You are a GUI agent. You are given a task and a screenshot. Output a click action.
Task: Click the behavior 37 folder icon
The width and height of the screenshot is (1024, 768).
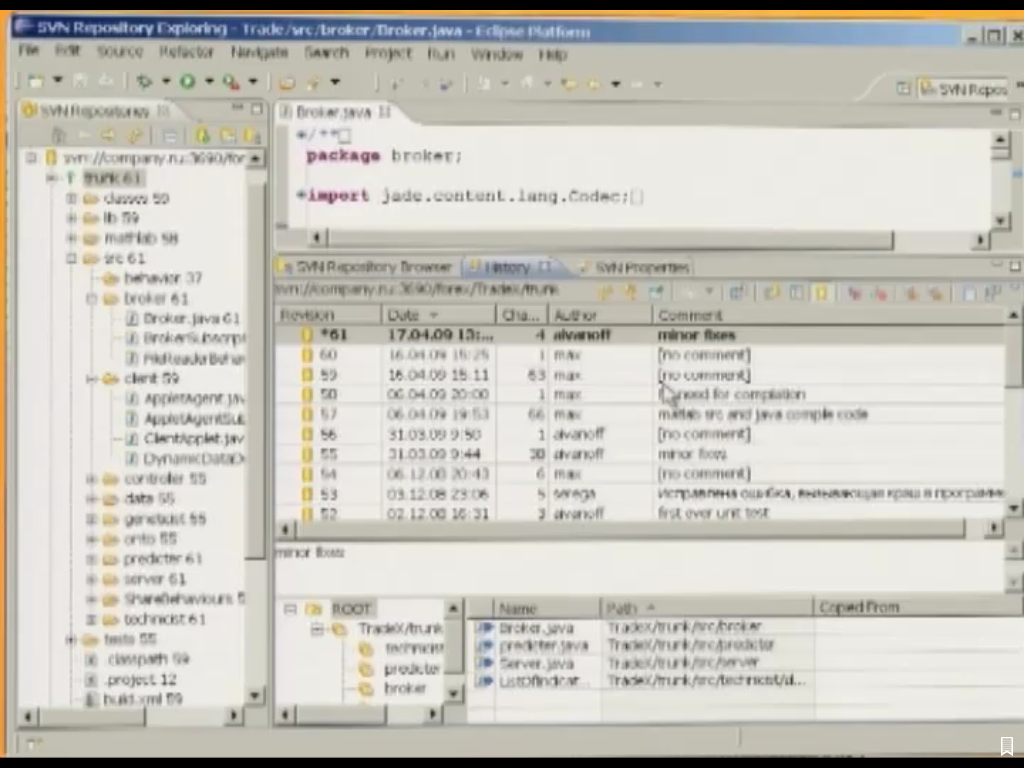click(110, 278)
